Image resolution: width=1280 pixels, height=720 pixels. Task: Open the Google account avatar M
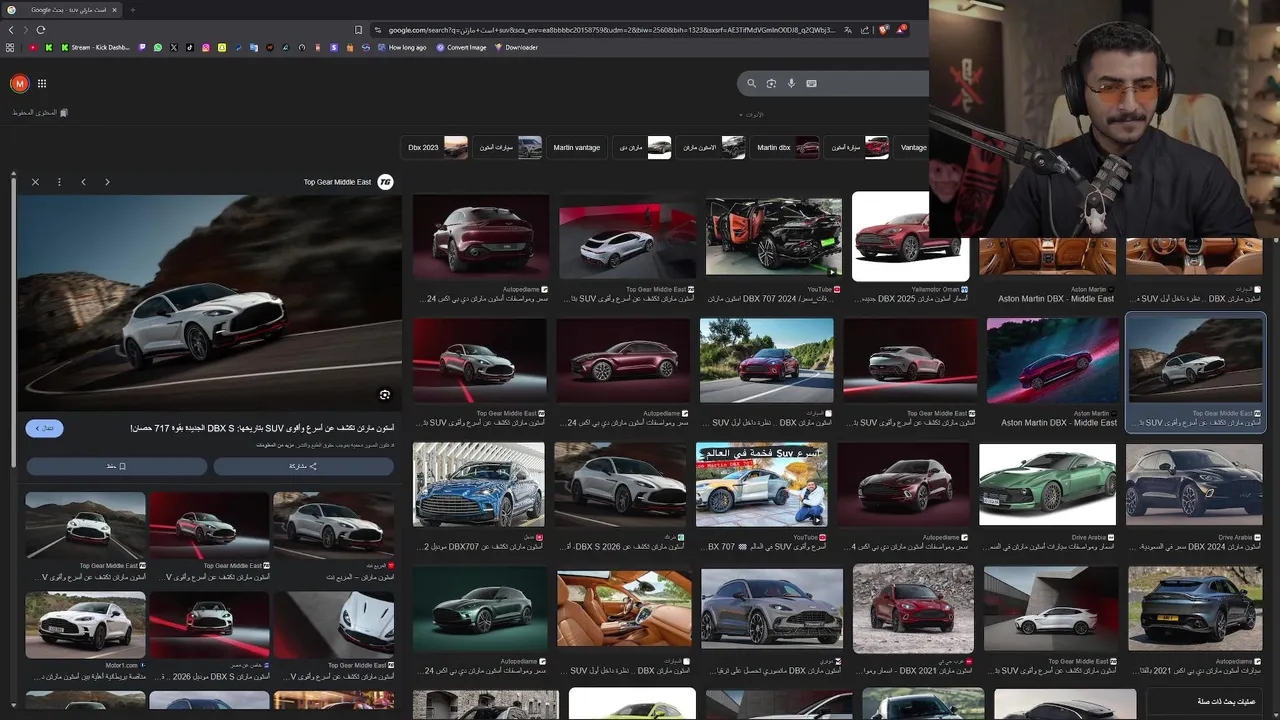(19, 84)
